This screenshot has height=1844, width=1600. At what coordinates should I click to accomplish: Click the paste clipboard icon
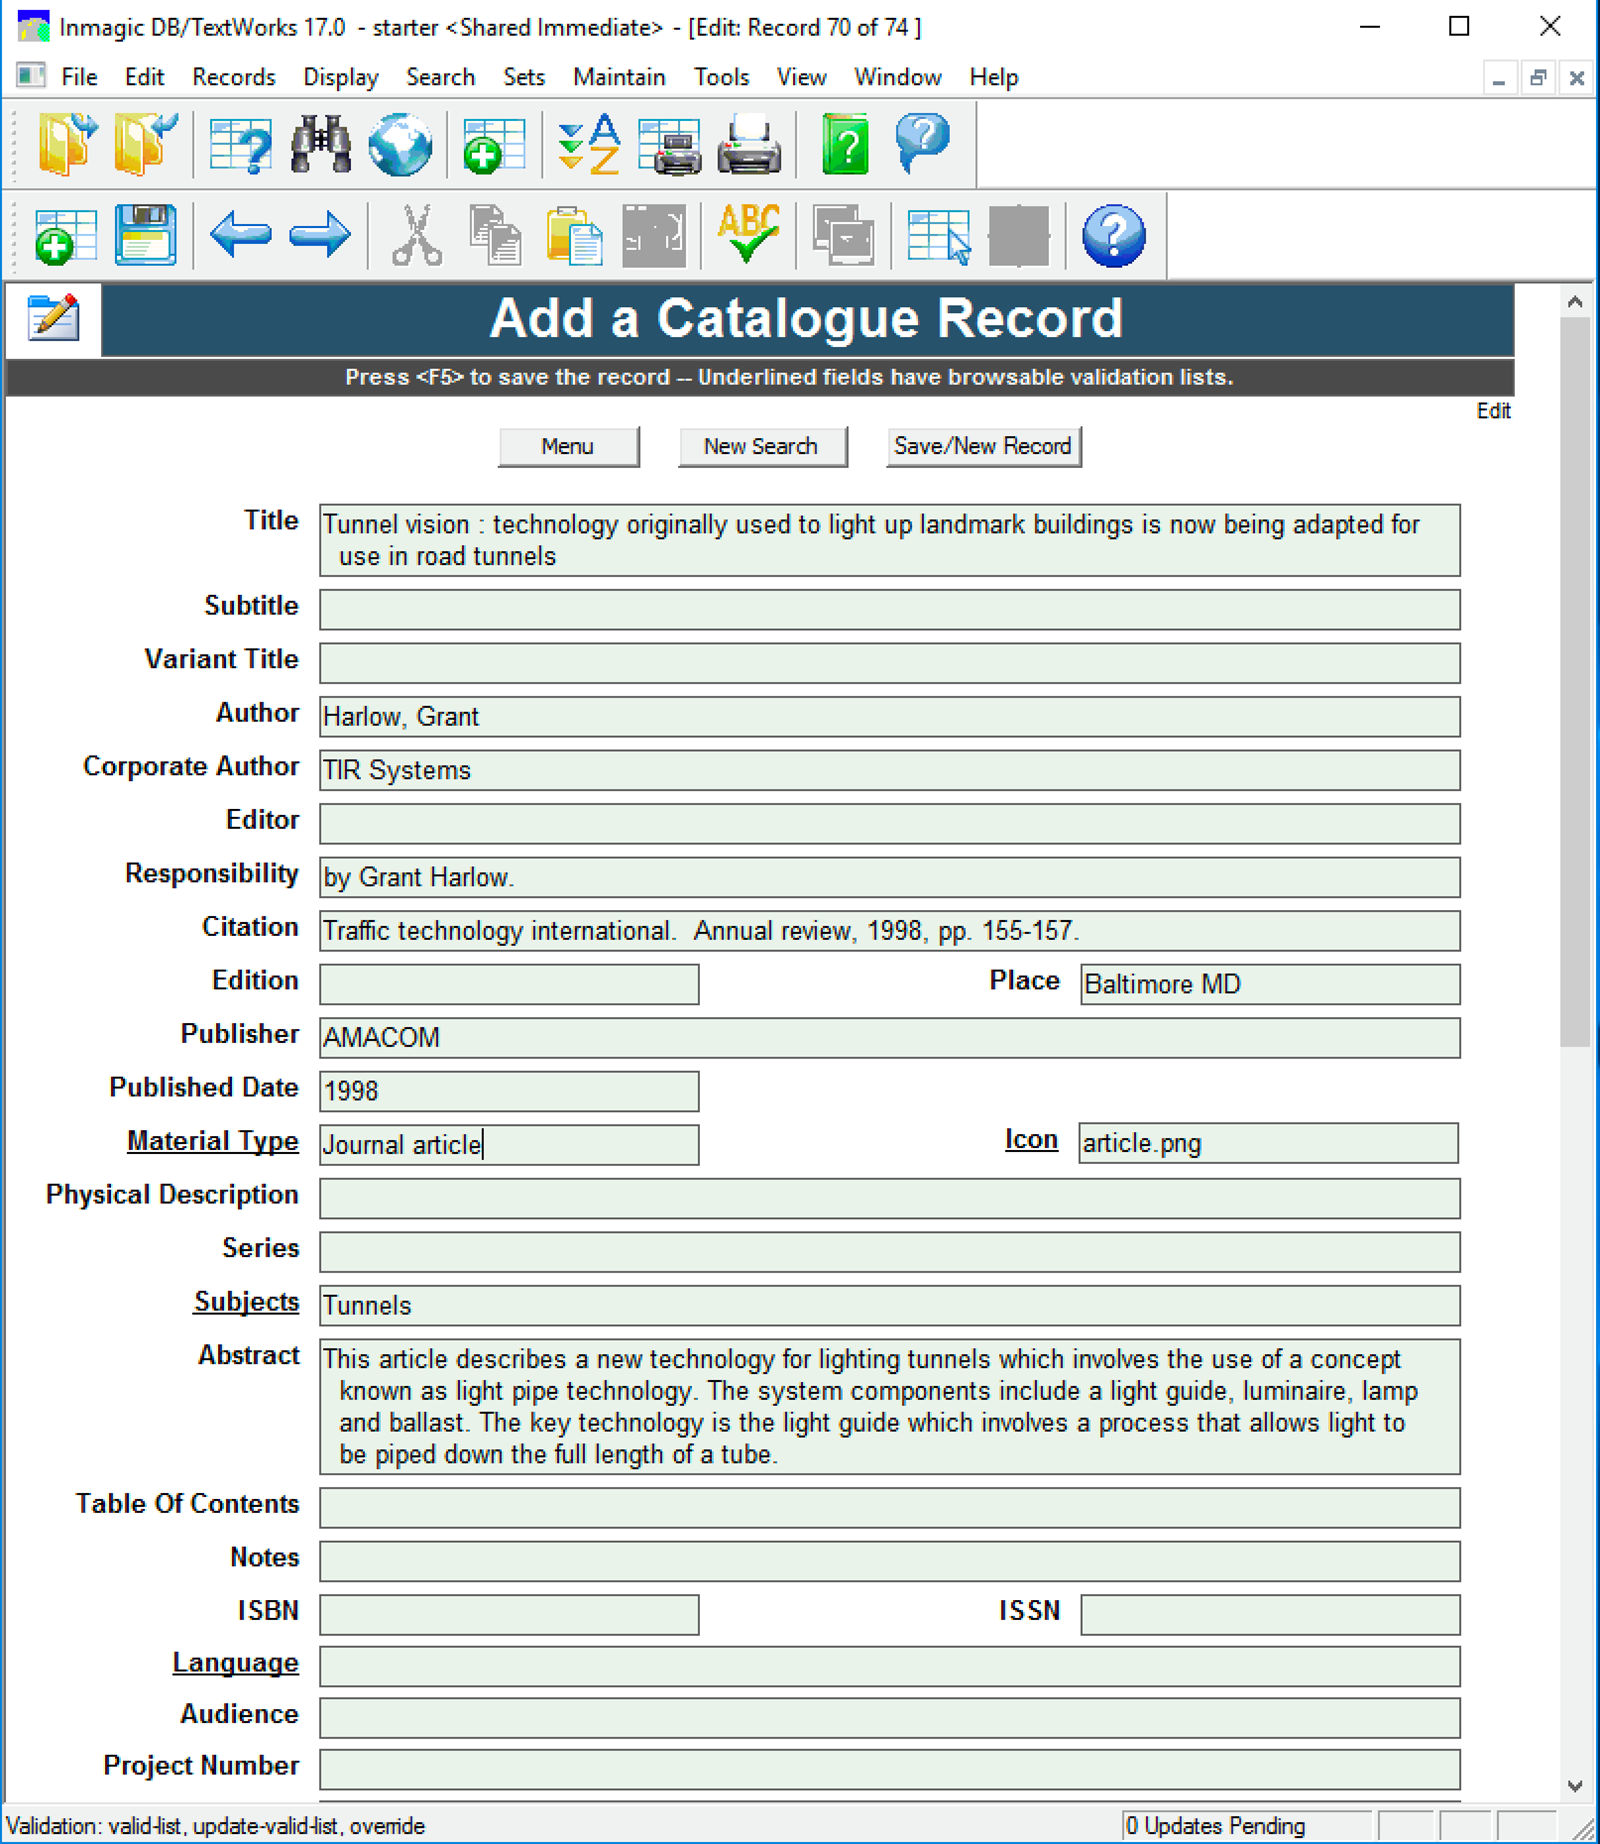pos(574,236)
